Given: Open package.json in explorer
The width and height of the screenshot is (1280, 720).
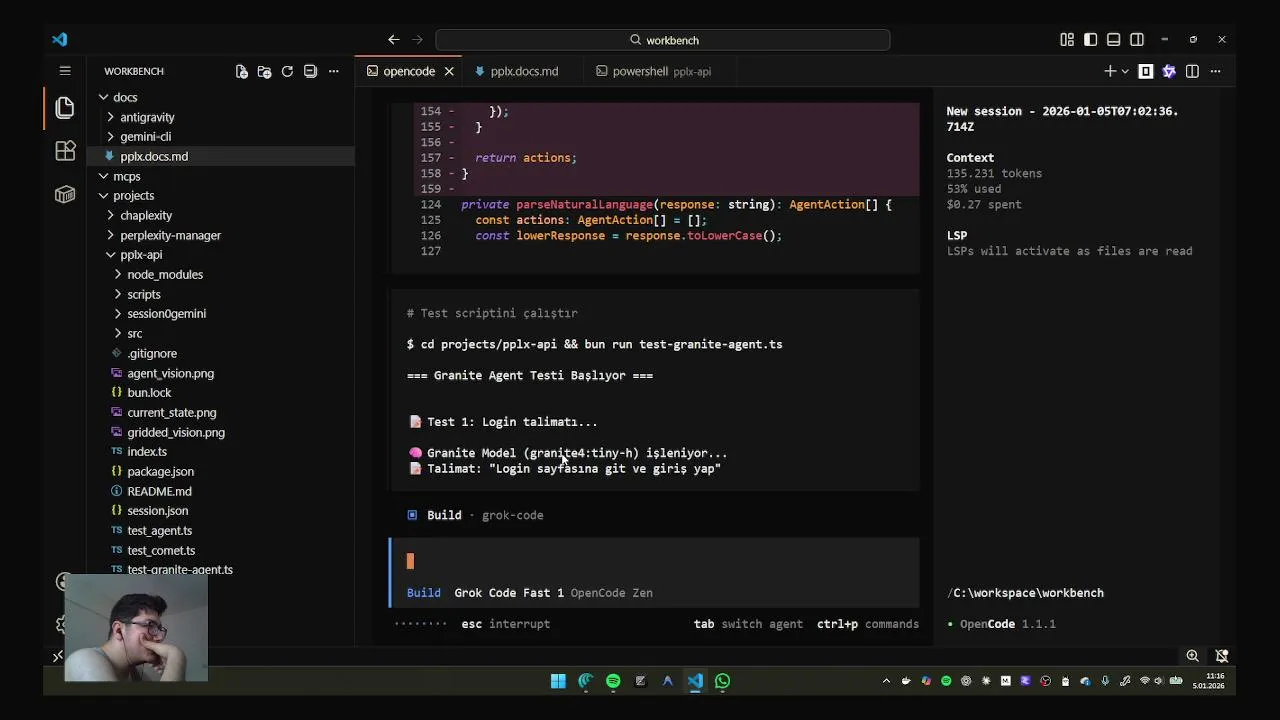Looking at the screenshot, I should pos(220,471).
